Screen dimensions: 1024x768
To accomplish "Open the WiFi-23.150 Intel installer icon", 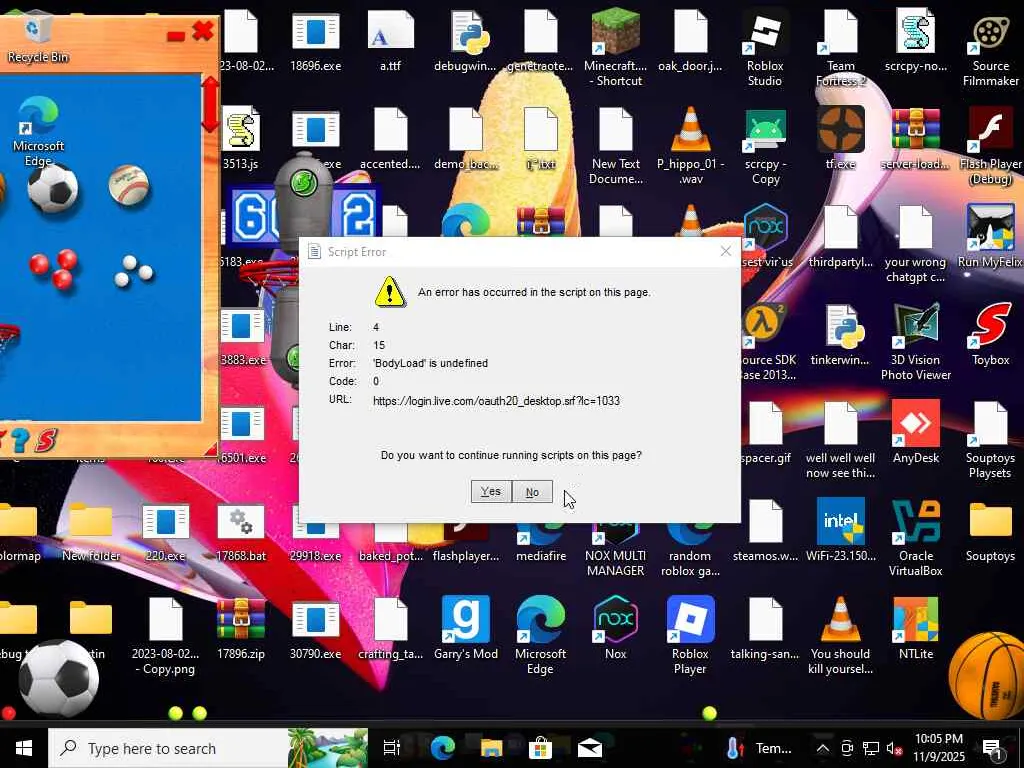I will click(x=840, y=530).
